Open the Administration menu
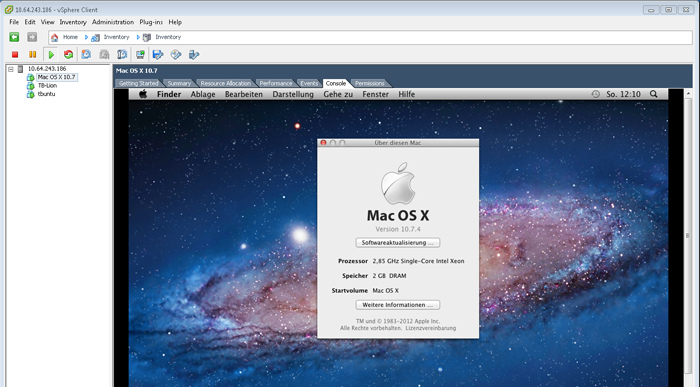Screen dimensions: 700x387 click(x=113, y=22)
